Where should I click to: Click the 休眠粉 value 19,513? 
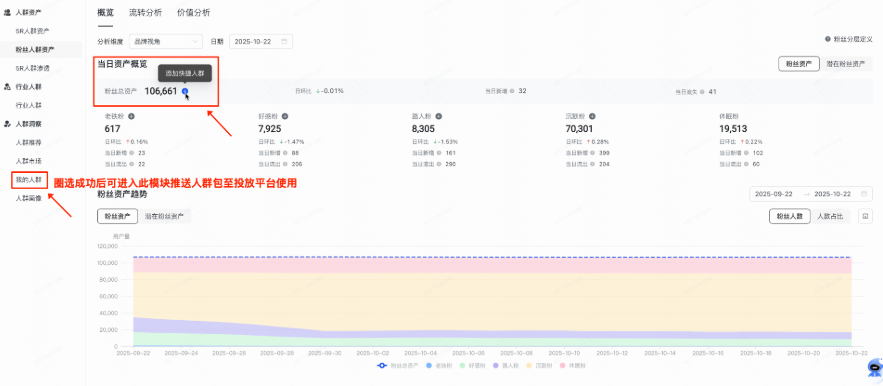(733, 128)
